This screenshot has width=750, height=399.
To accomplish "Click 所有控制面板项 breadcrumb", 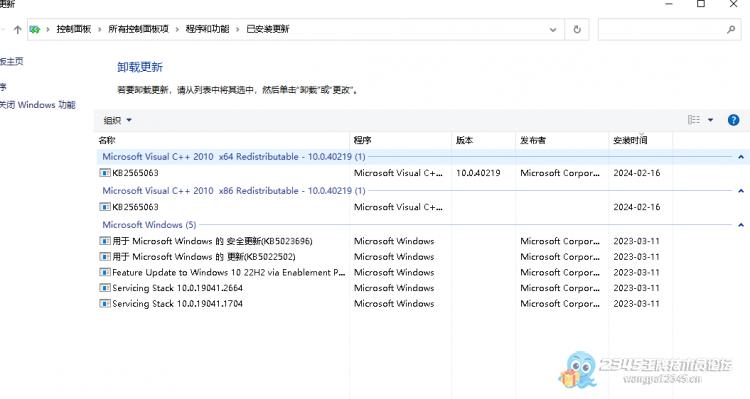I will (138, 29).
